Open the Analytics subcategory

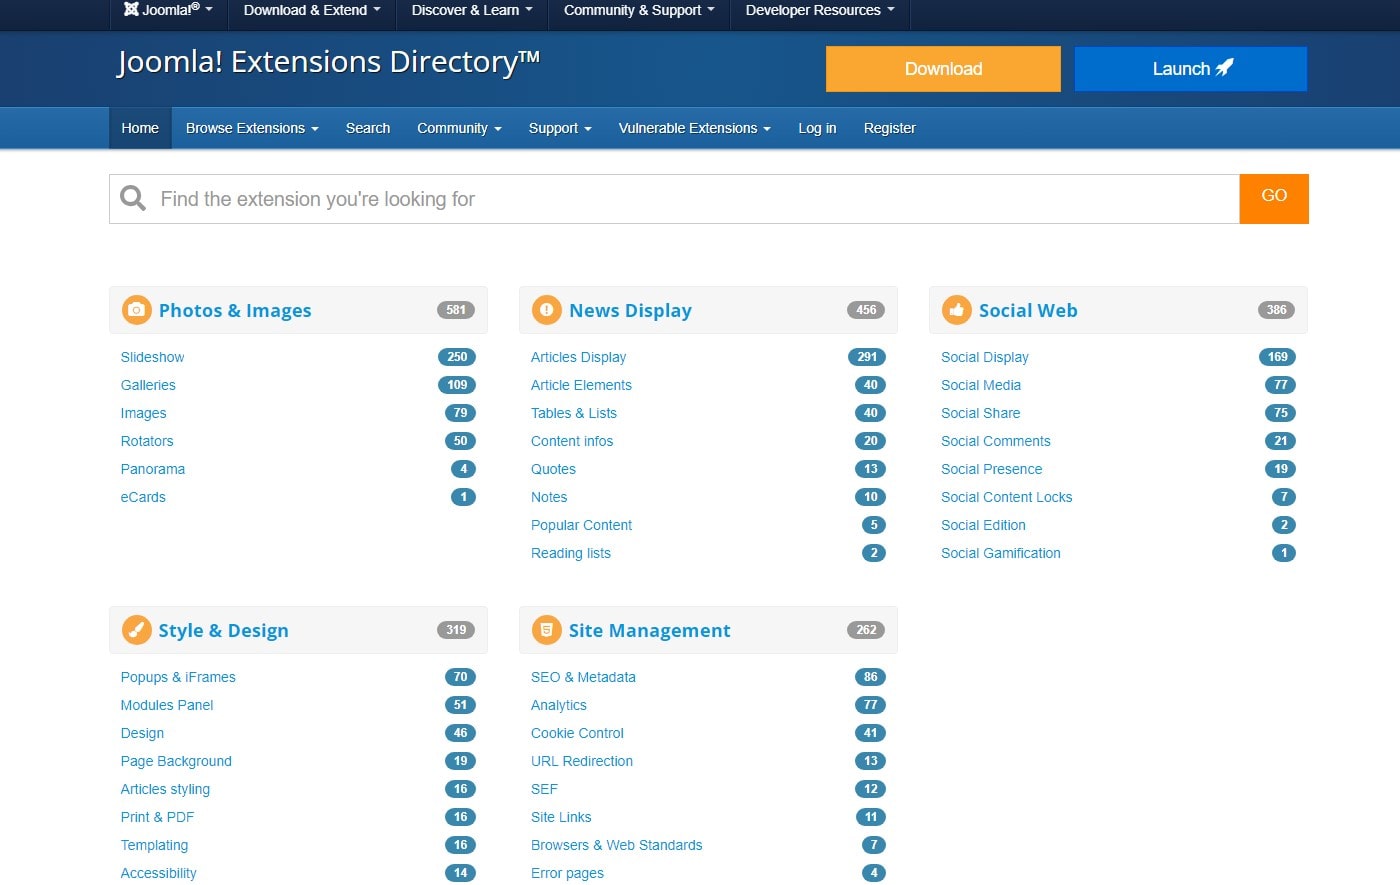559,705
